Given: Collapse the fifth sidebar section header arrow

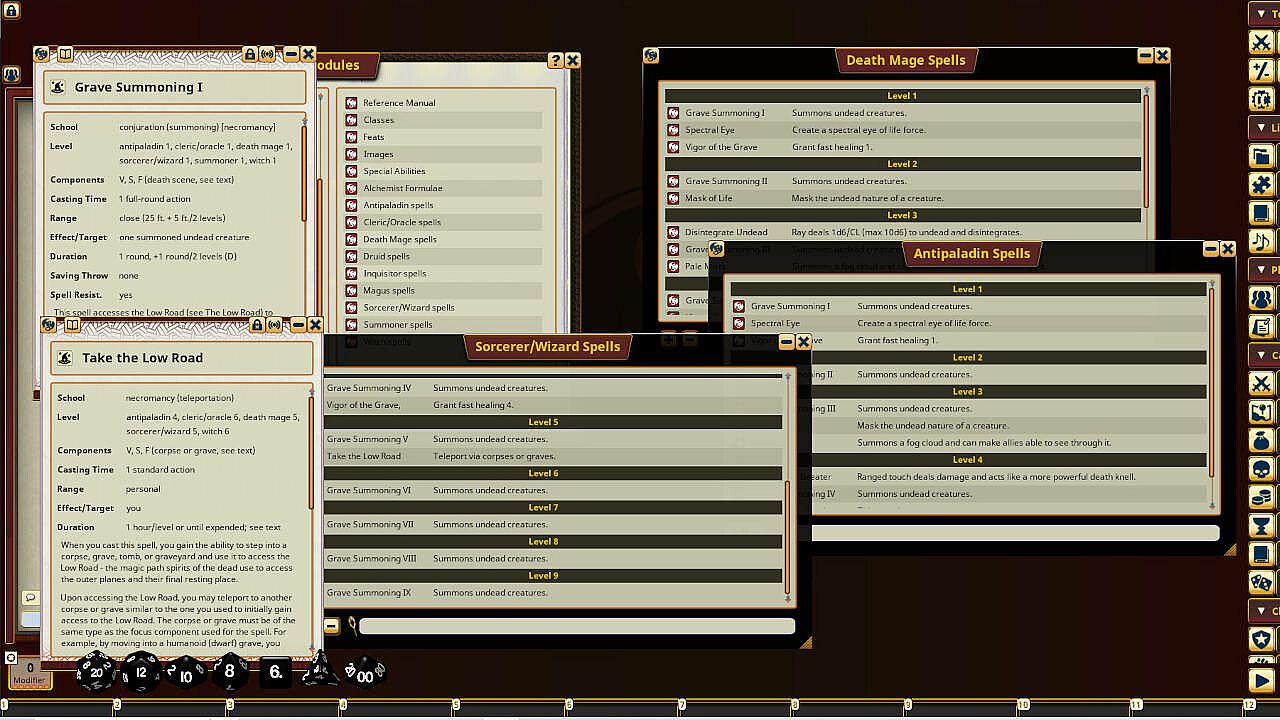Looking at the screenshot, I should pos(1261,610).
